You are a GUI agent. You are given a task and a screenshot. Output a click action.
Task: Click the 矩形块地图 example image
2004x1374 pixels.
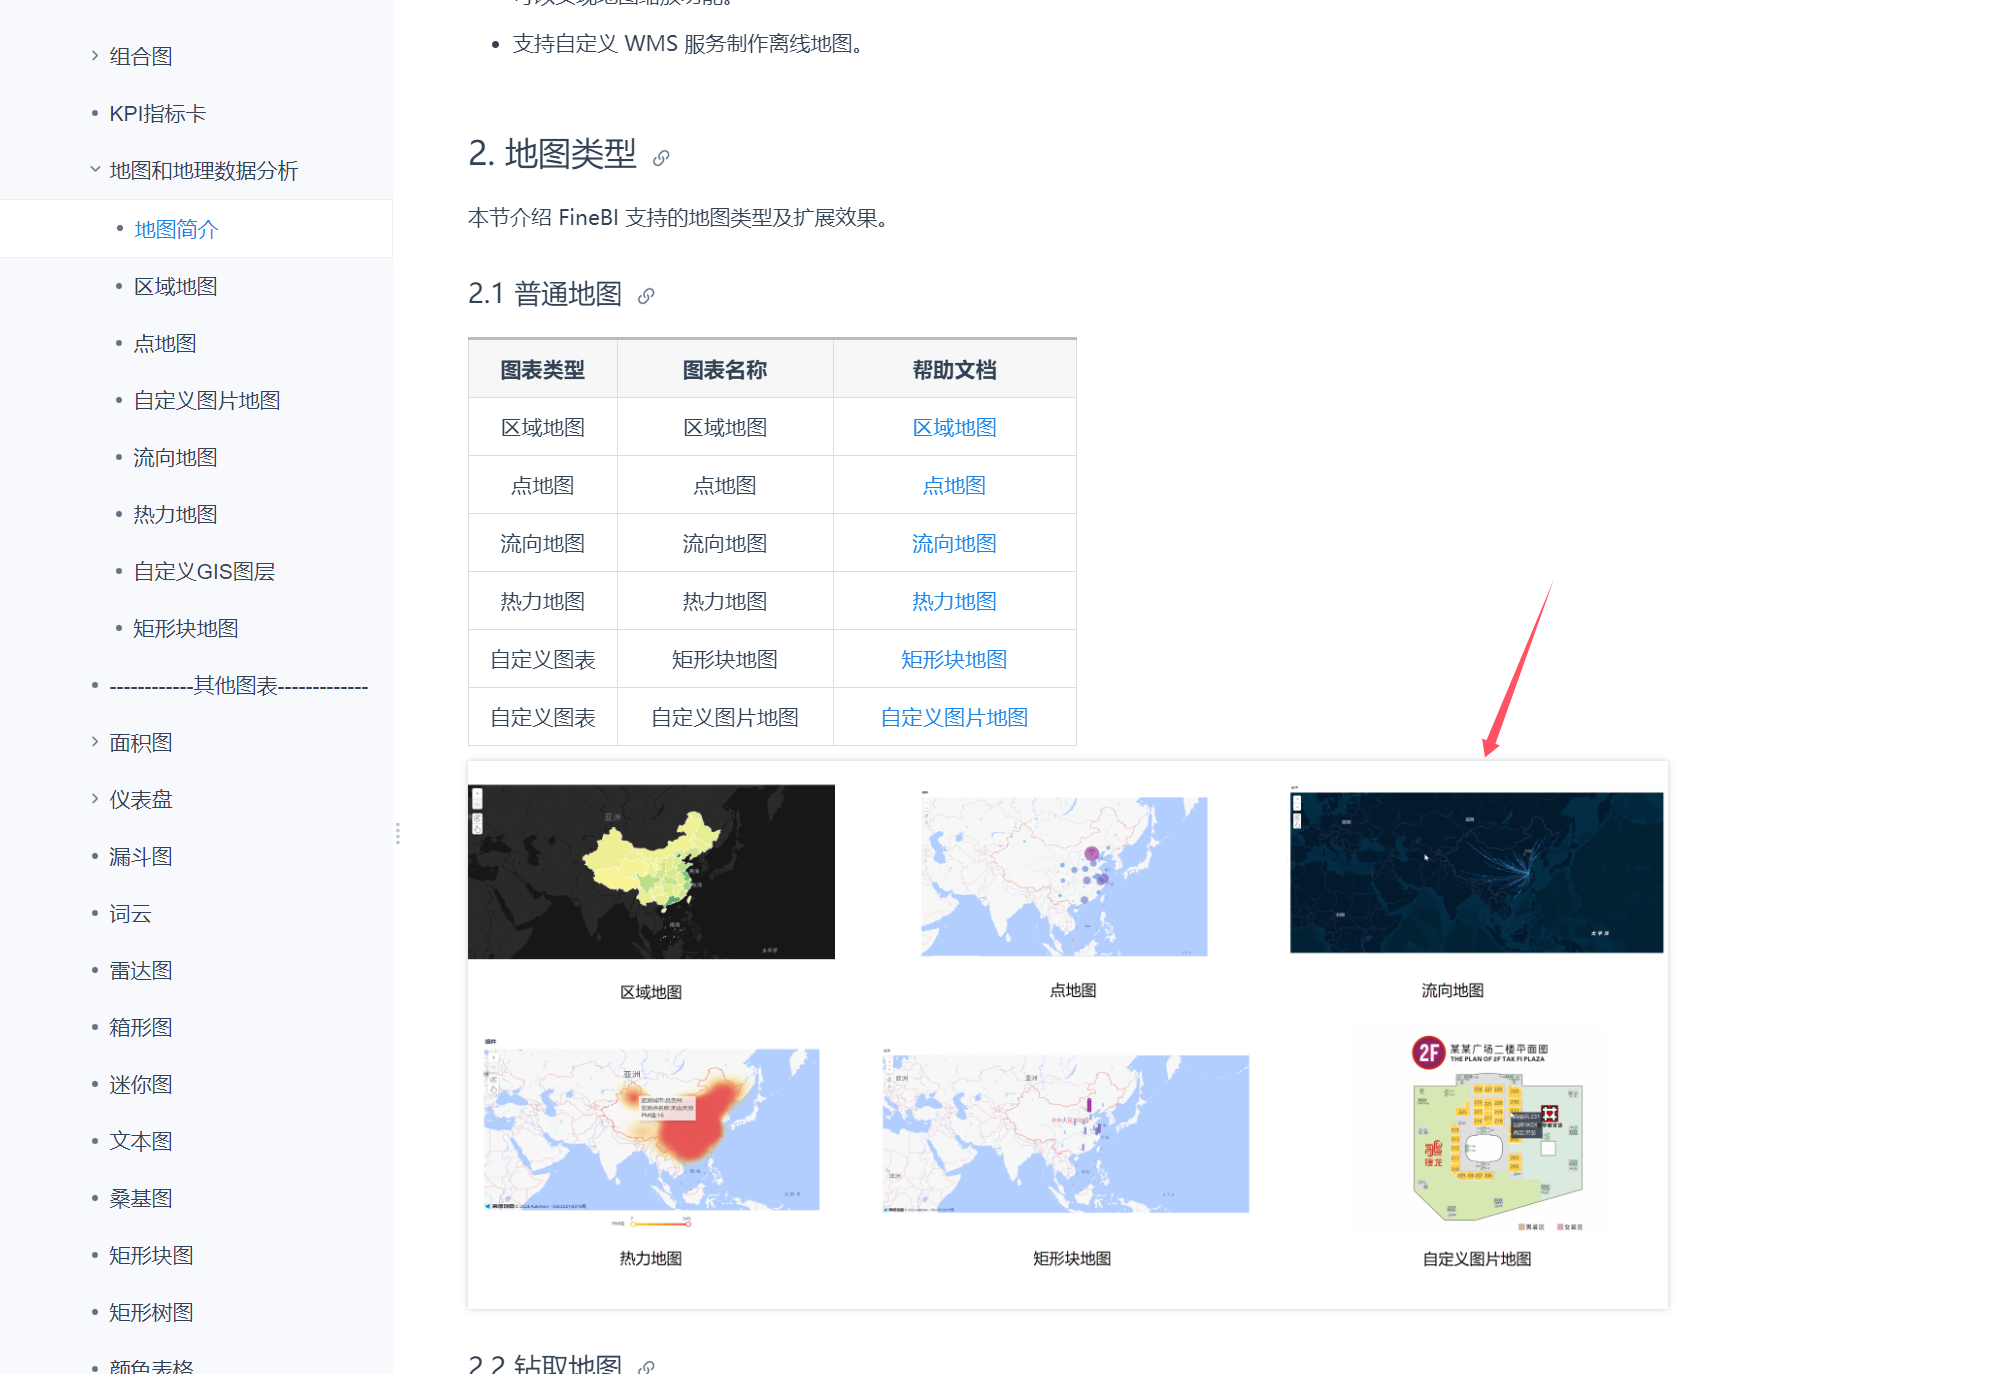pyautogui.click(x=1066, y=1133)
